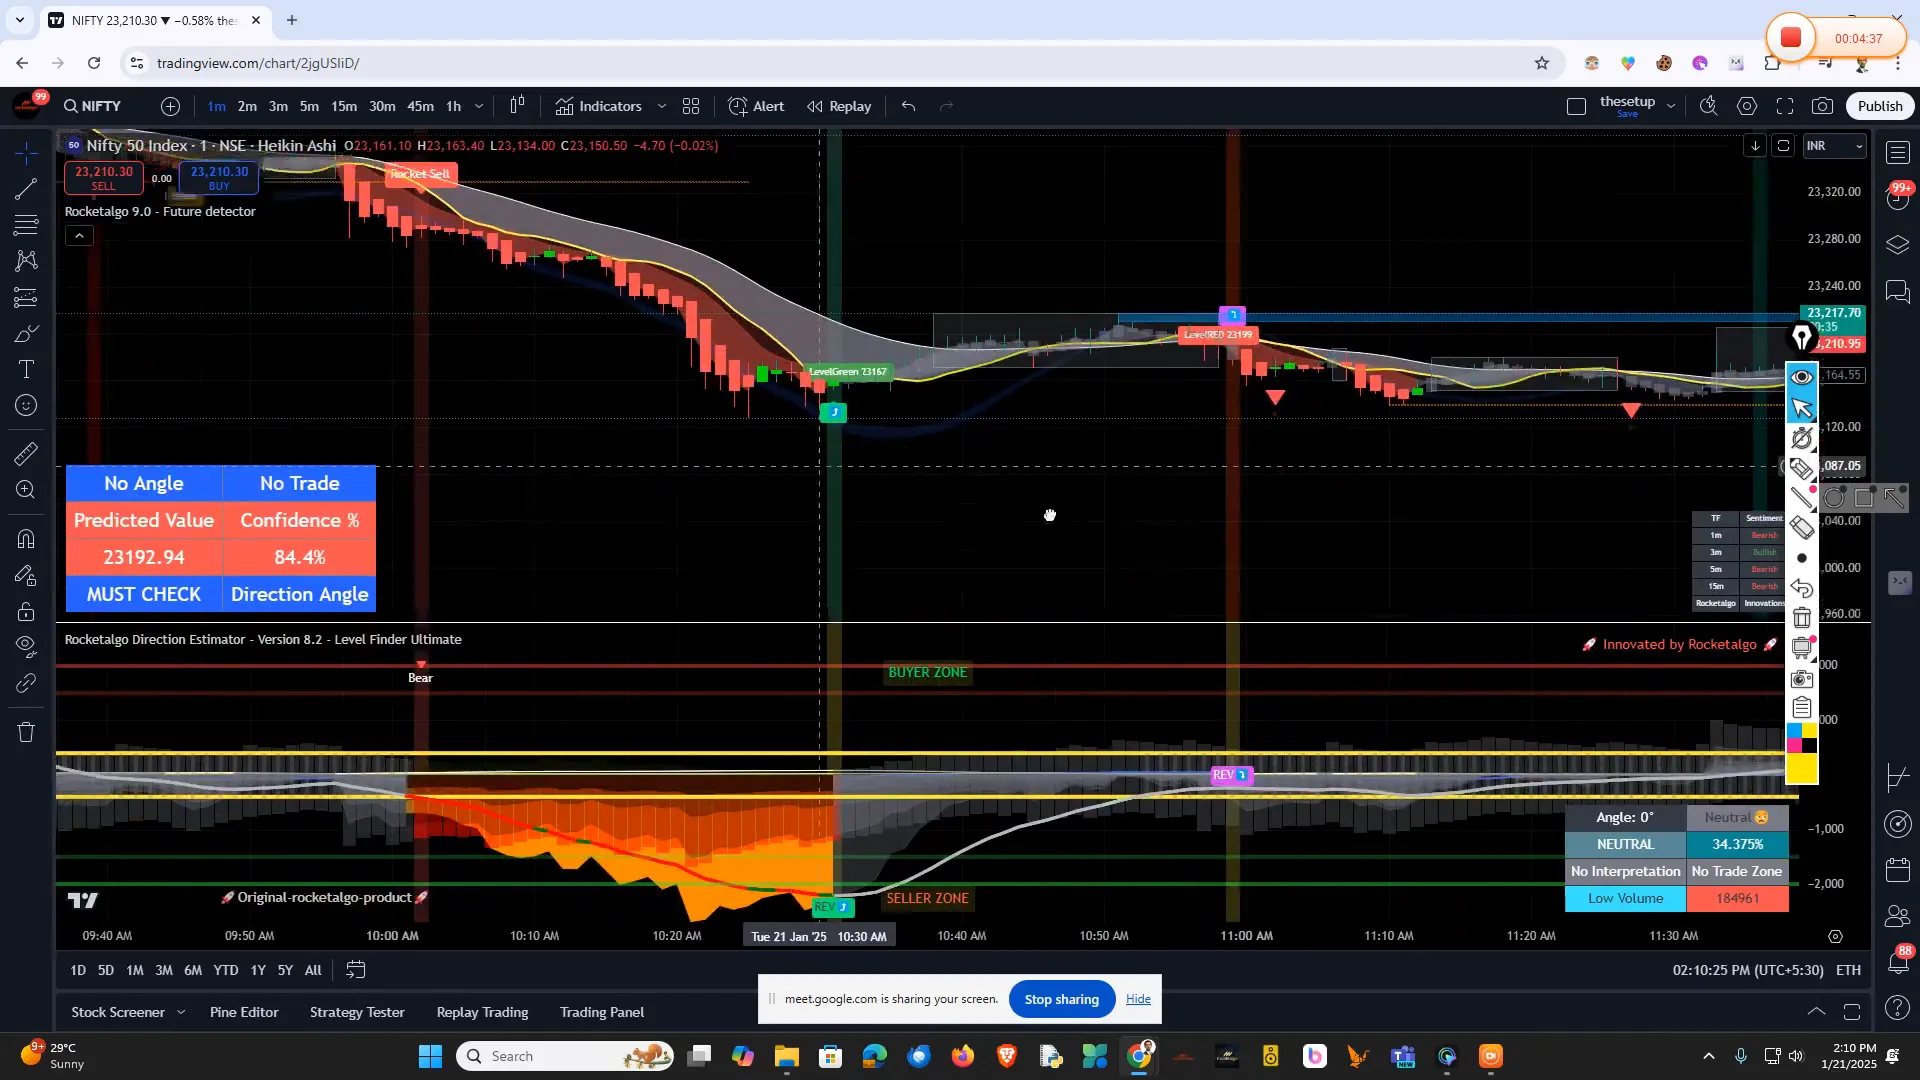Click the 23,210.30 BUY button

pyautogui.click(x=219, y=178)
